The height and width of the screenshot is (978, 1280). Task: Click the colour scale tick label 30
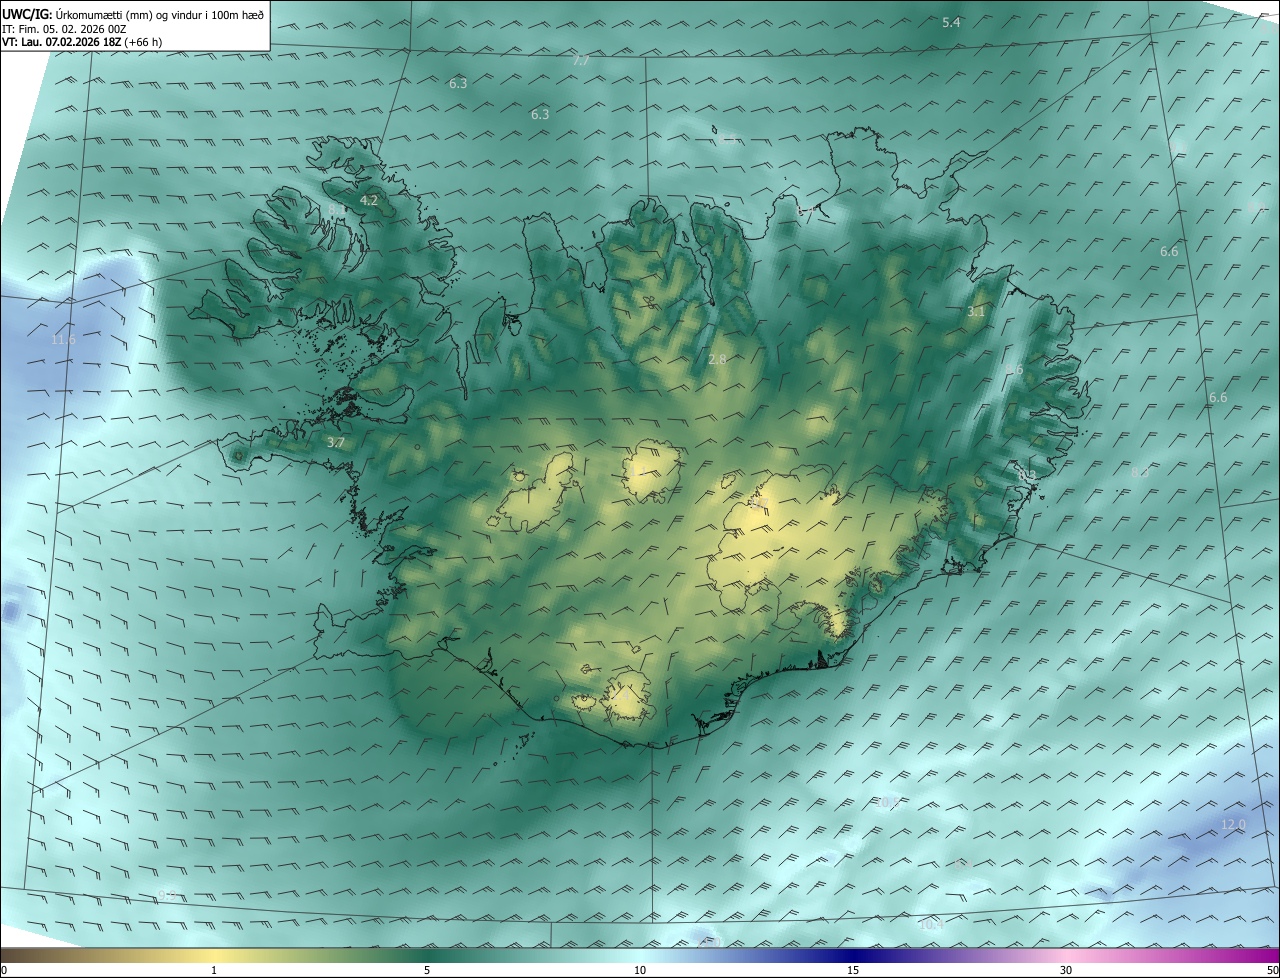click(x=1066, y=971)
